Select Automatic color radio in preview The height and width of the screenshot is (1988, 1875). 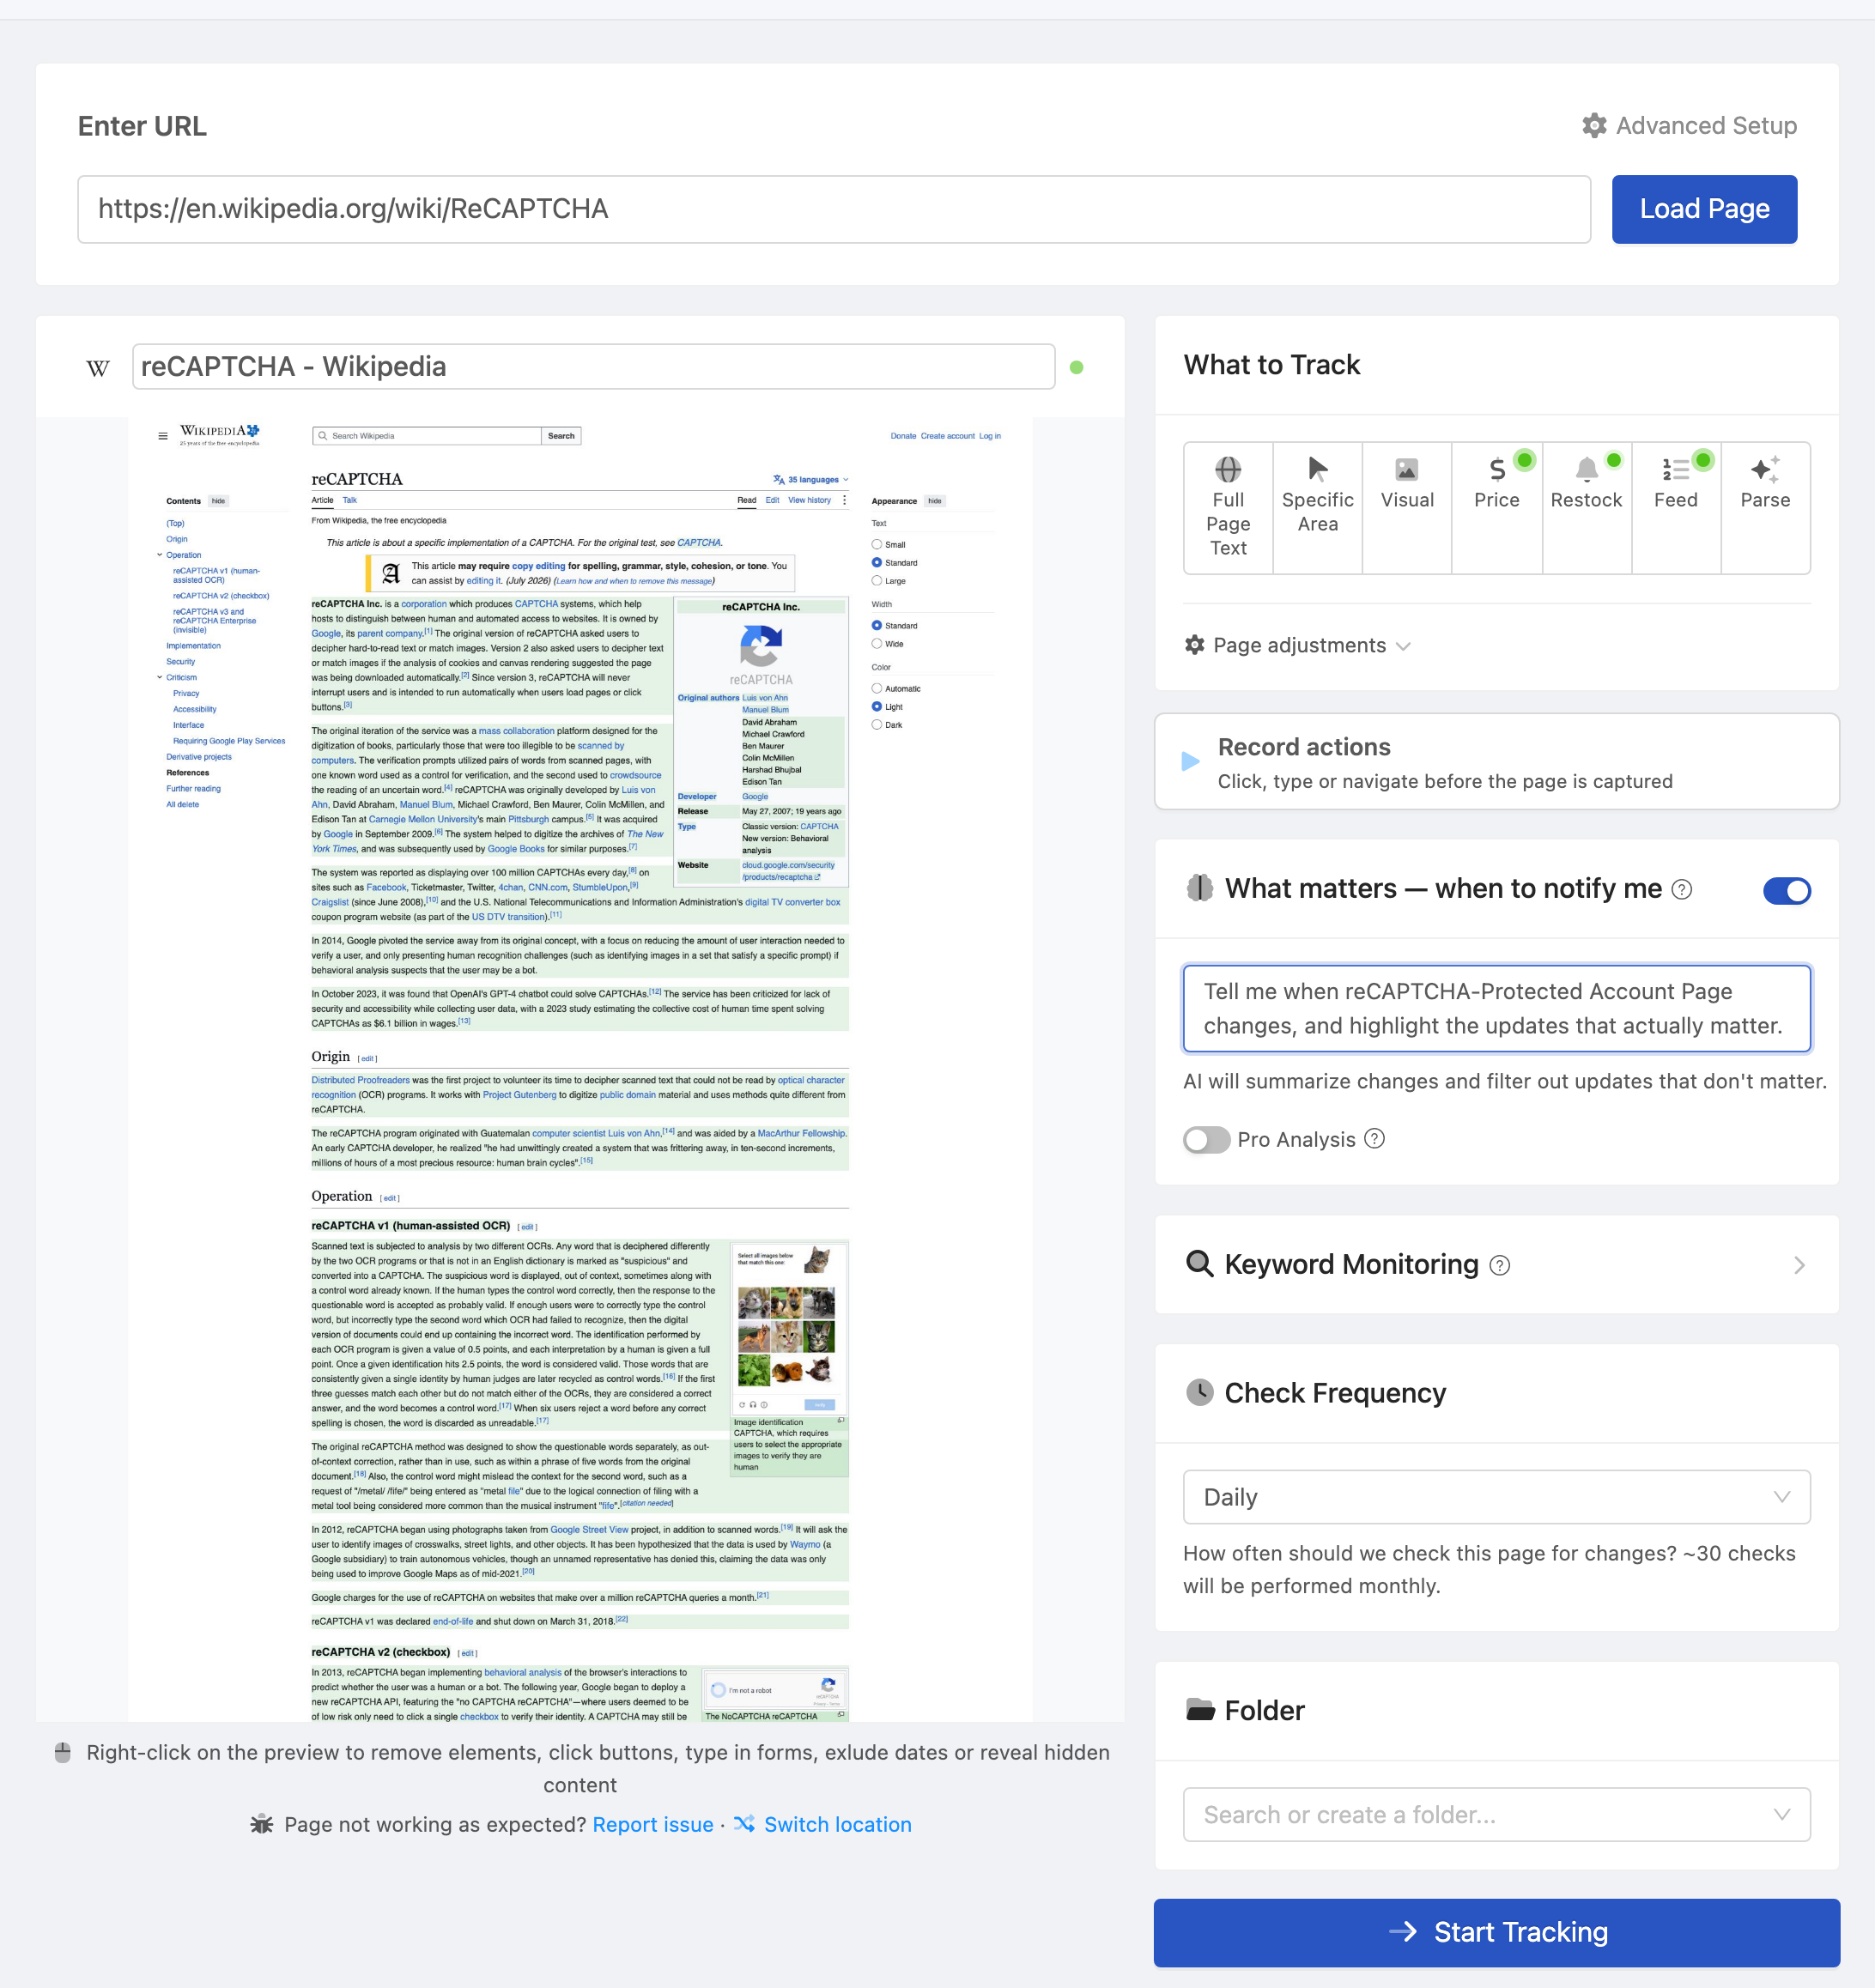(x=876, y=689)
